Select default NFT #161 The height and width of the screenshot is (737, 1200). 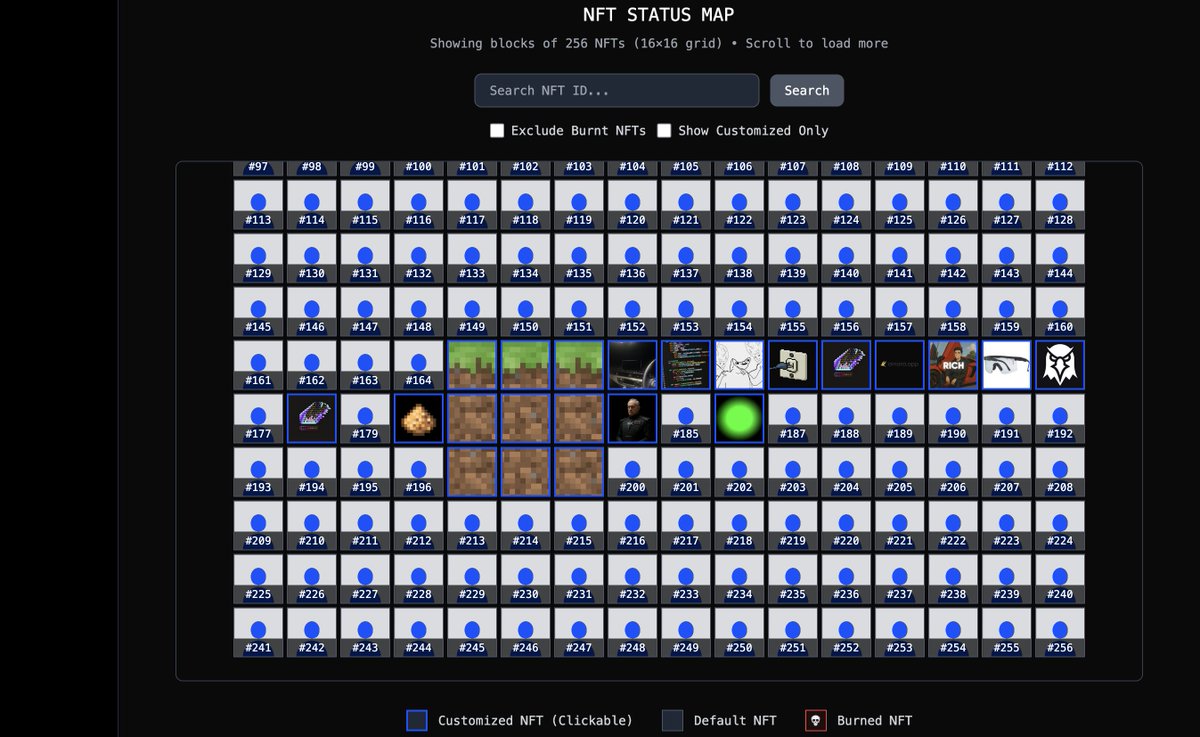(x=258, y=365)
